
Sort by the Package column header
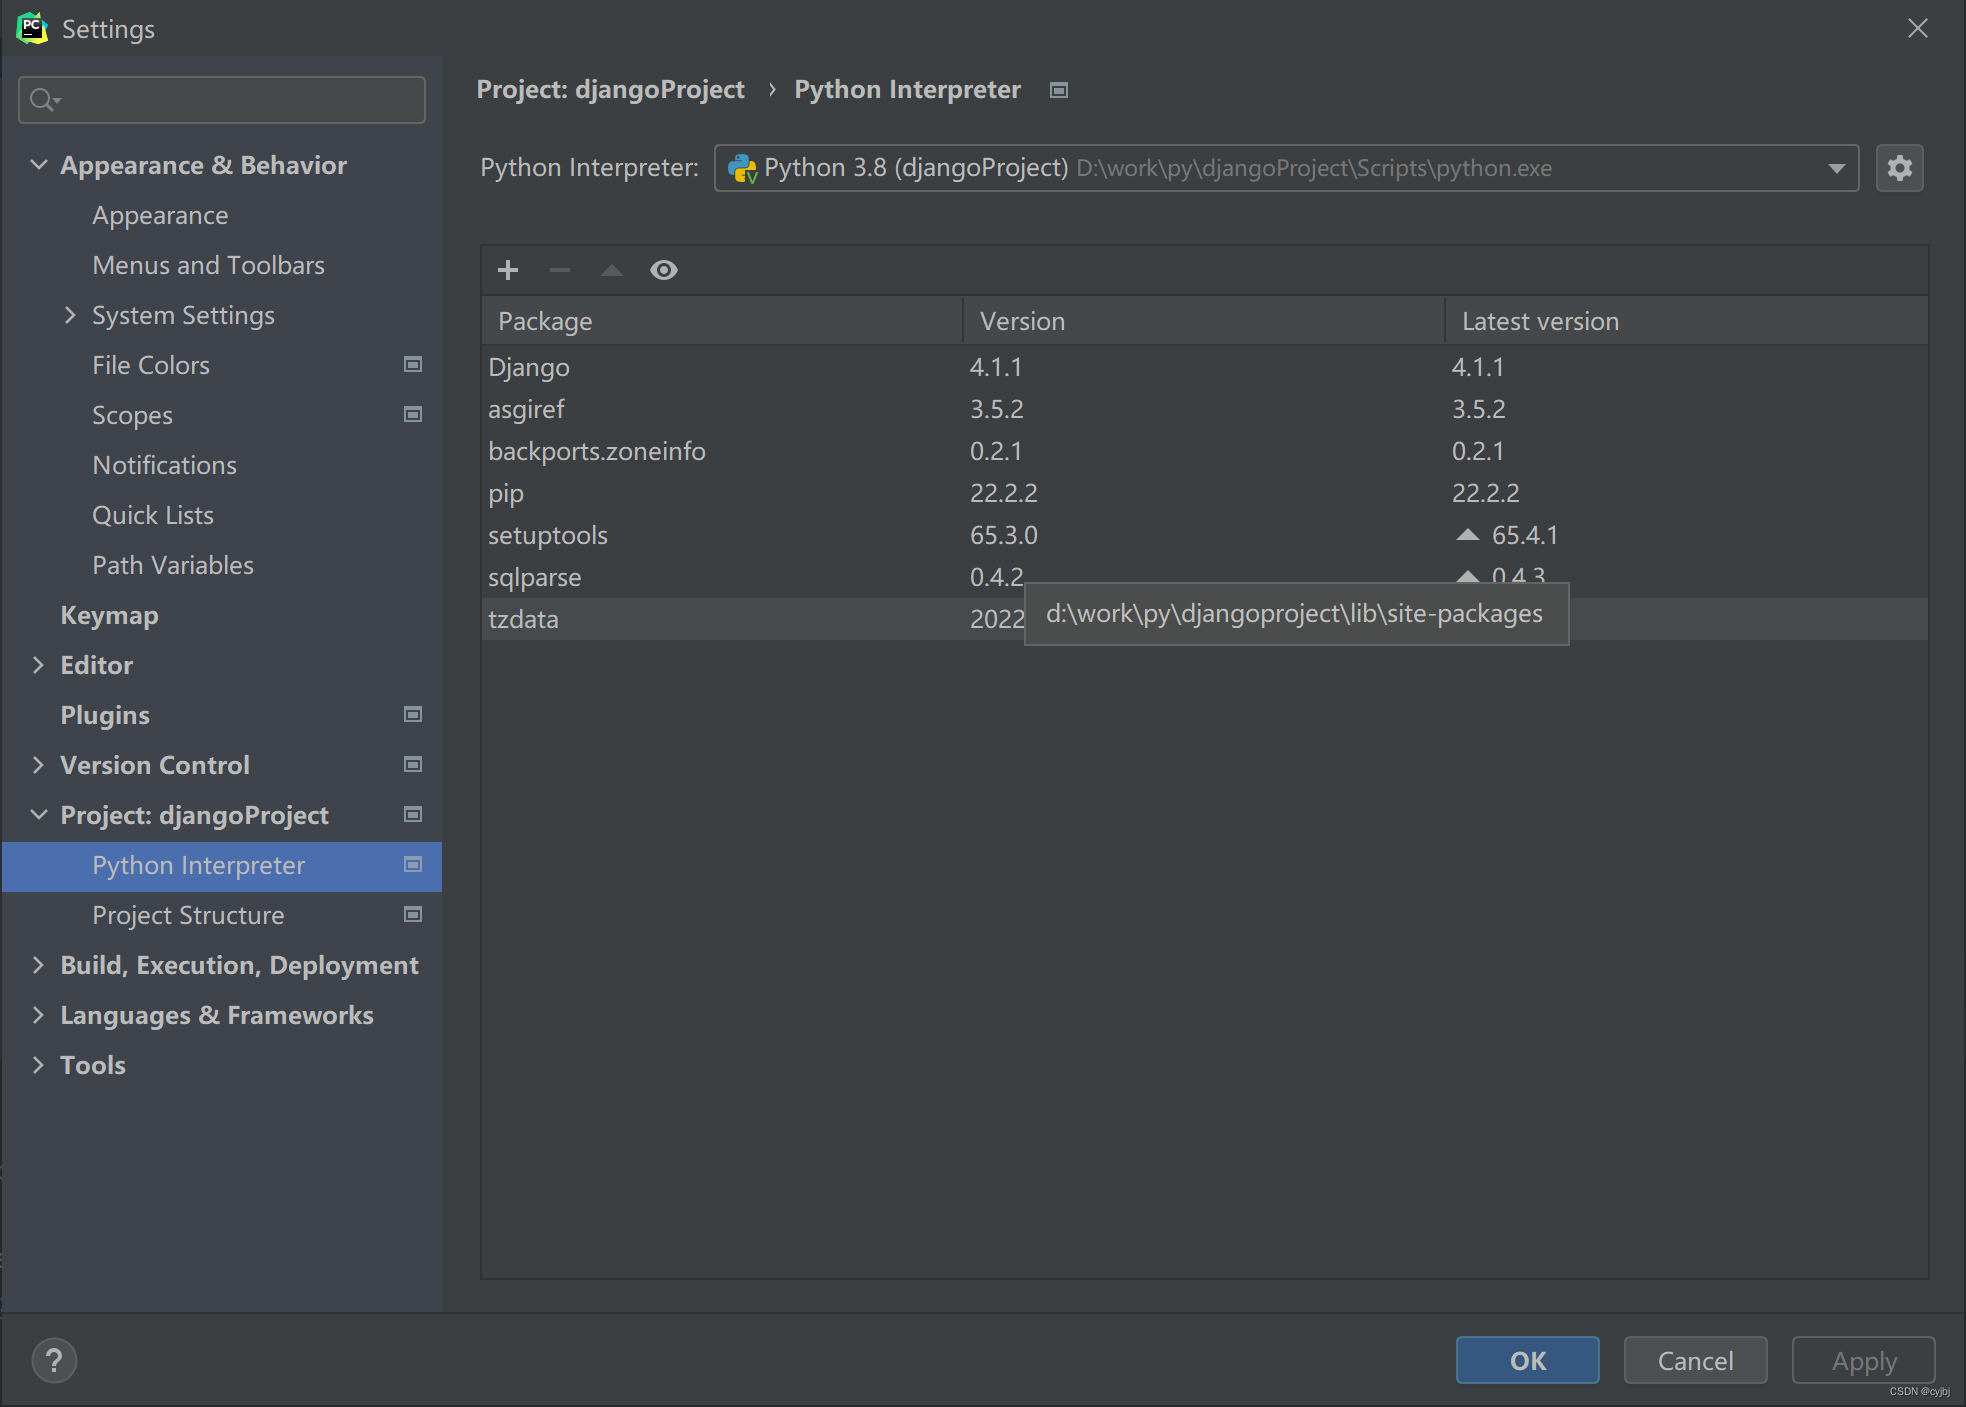point(722,321)
